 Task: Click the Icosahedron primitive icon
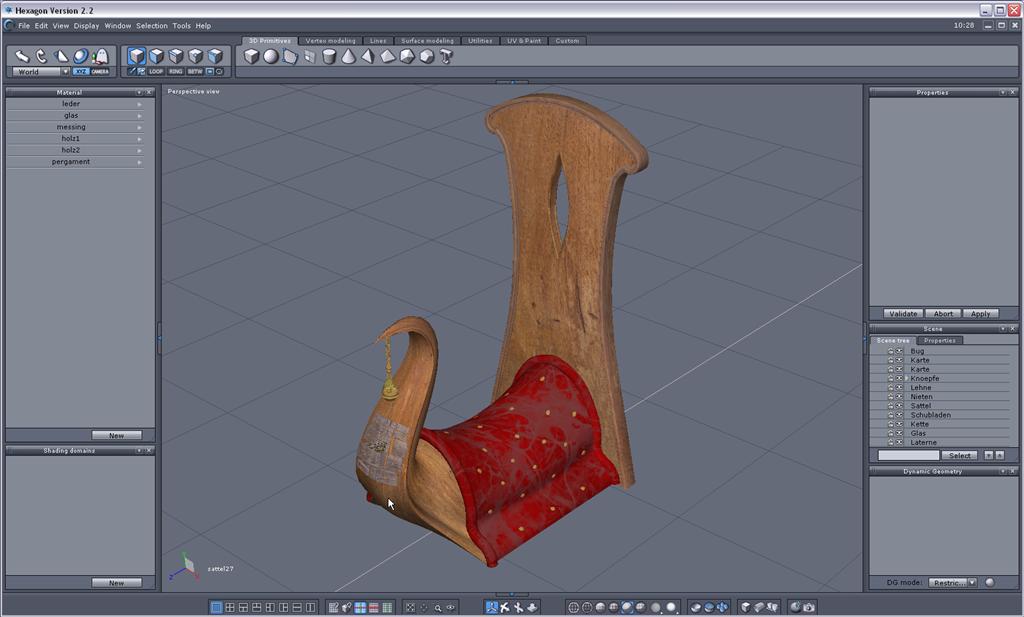tap(408, 56)
